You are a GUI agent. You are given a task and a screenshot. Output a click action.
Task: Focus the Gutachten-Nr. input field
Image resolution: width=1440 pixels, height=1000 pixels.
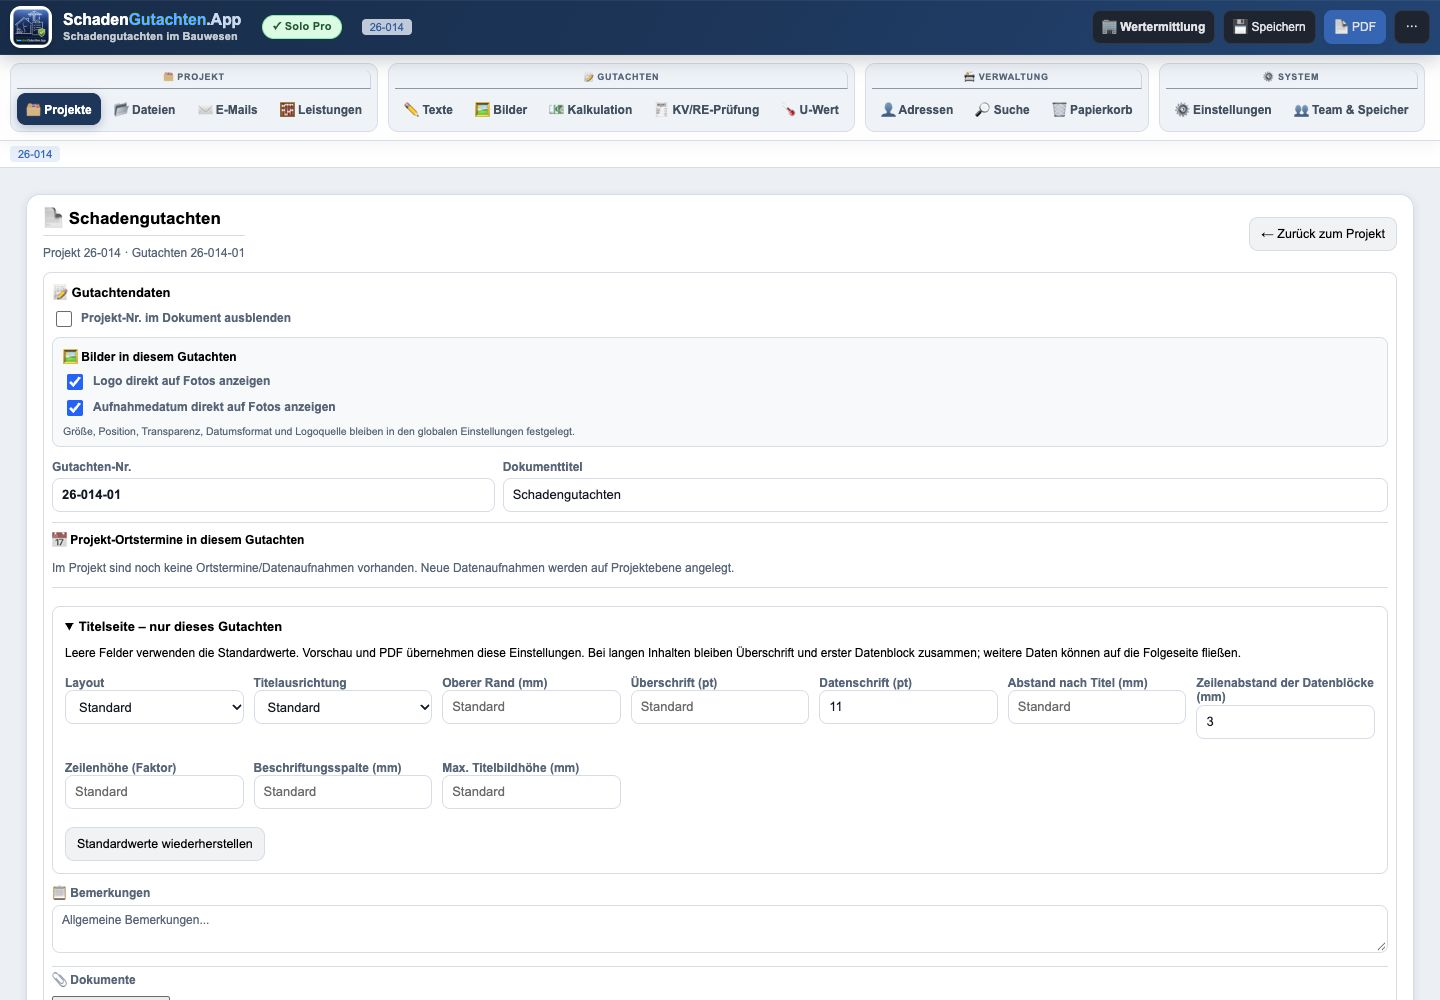point(273,495)
